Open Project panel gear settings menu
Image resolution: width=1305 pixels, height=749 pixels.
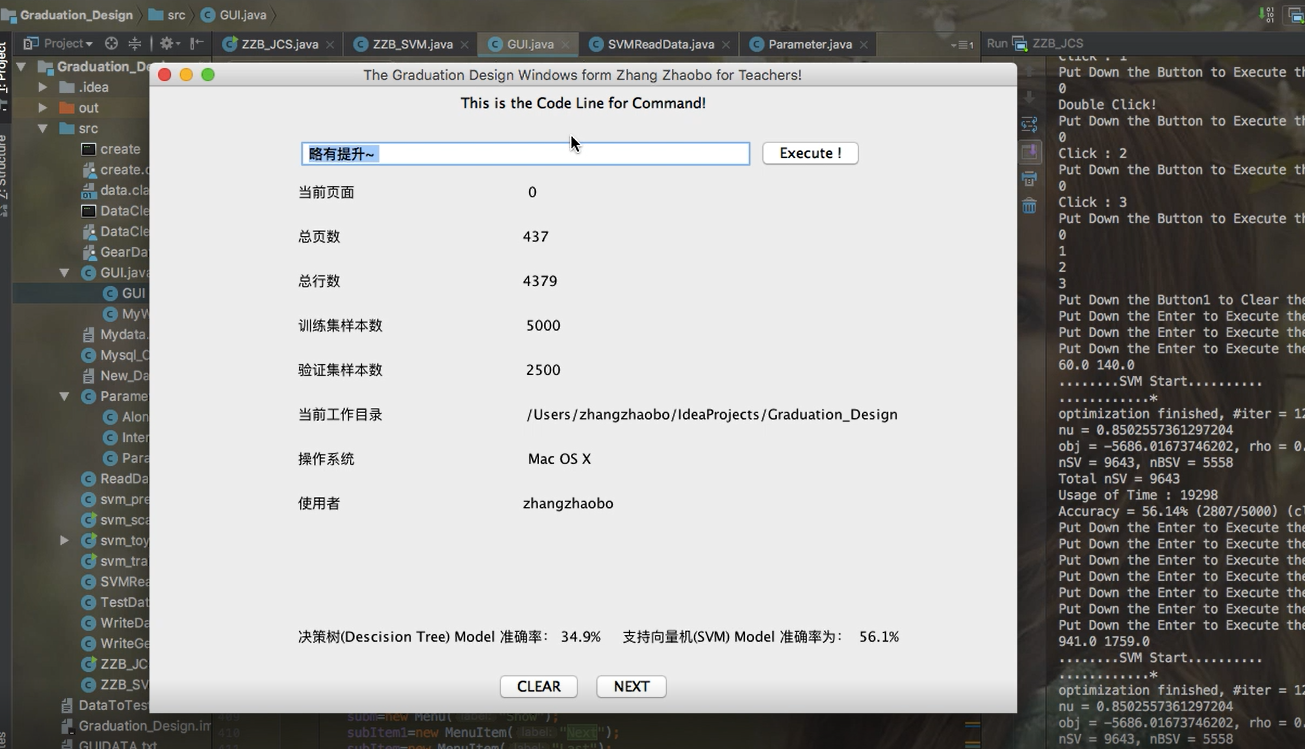pyautogui.click(x=168, y=44)
